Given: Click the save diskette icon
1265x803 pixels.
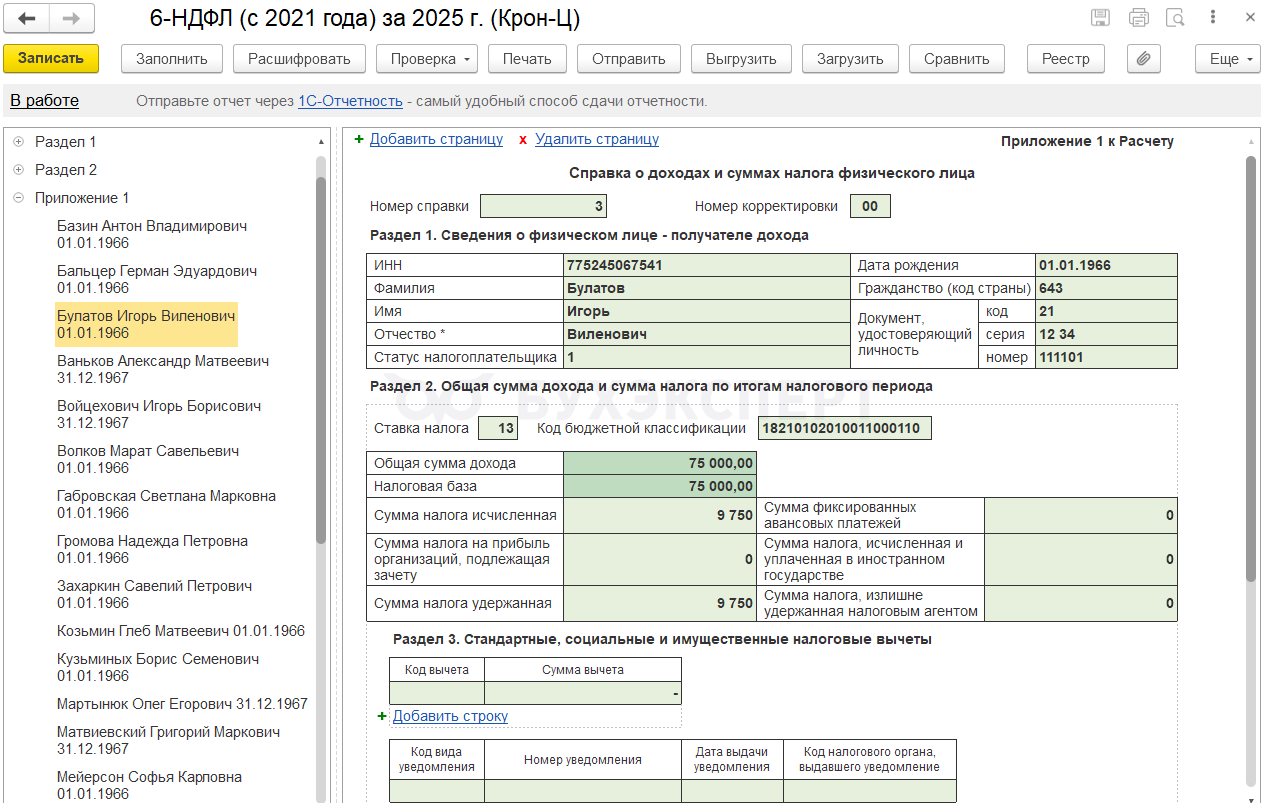Looking at the screenshot, I should [1100, 18].
